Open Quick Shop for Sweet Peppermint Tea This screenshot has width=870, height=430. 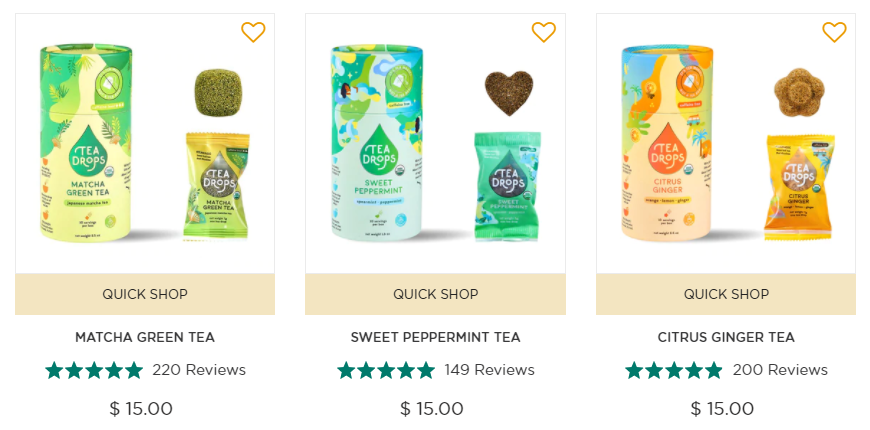pyautogui.click(x=436, y=294)
